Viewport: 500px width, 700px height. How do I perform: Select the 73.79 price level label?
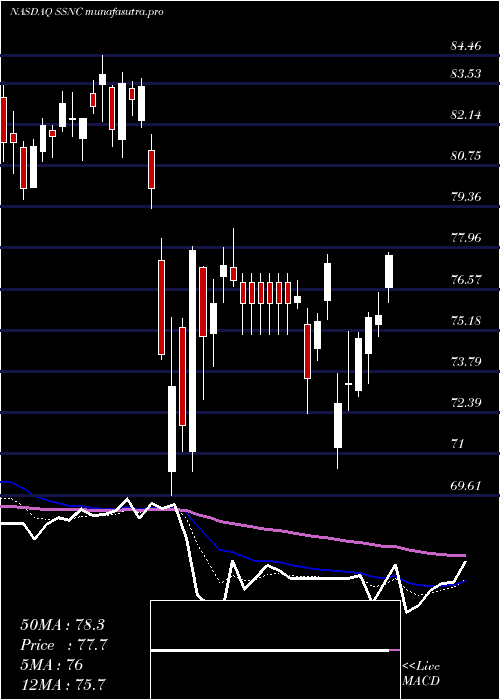[x=466, y=361]
